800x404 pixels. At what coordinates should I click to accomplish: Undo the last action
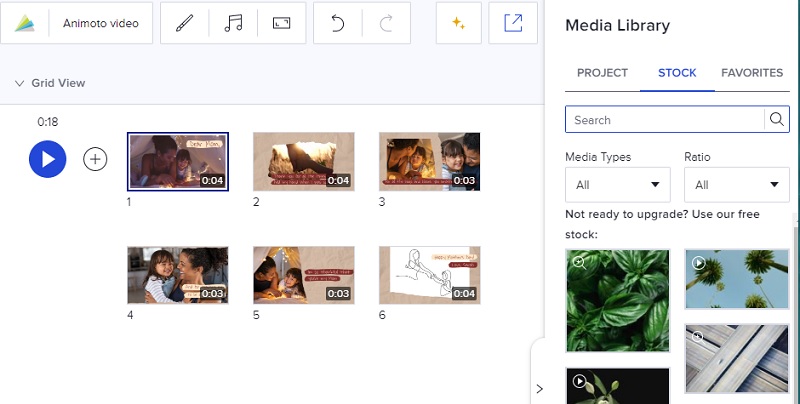pyautogui.click(x=338, y=23)
